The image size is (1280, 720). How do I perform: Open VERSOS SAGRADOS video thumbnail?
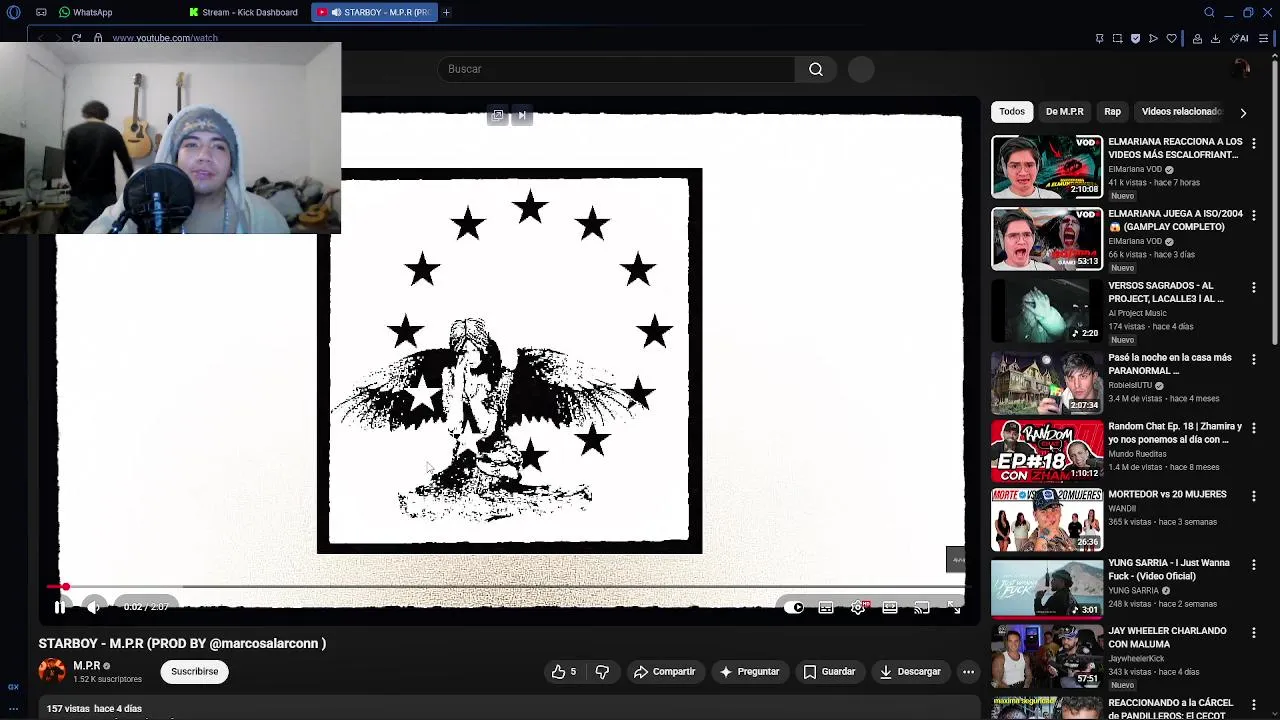click(1047, 311)
